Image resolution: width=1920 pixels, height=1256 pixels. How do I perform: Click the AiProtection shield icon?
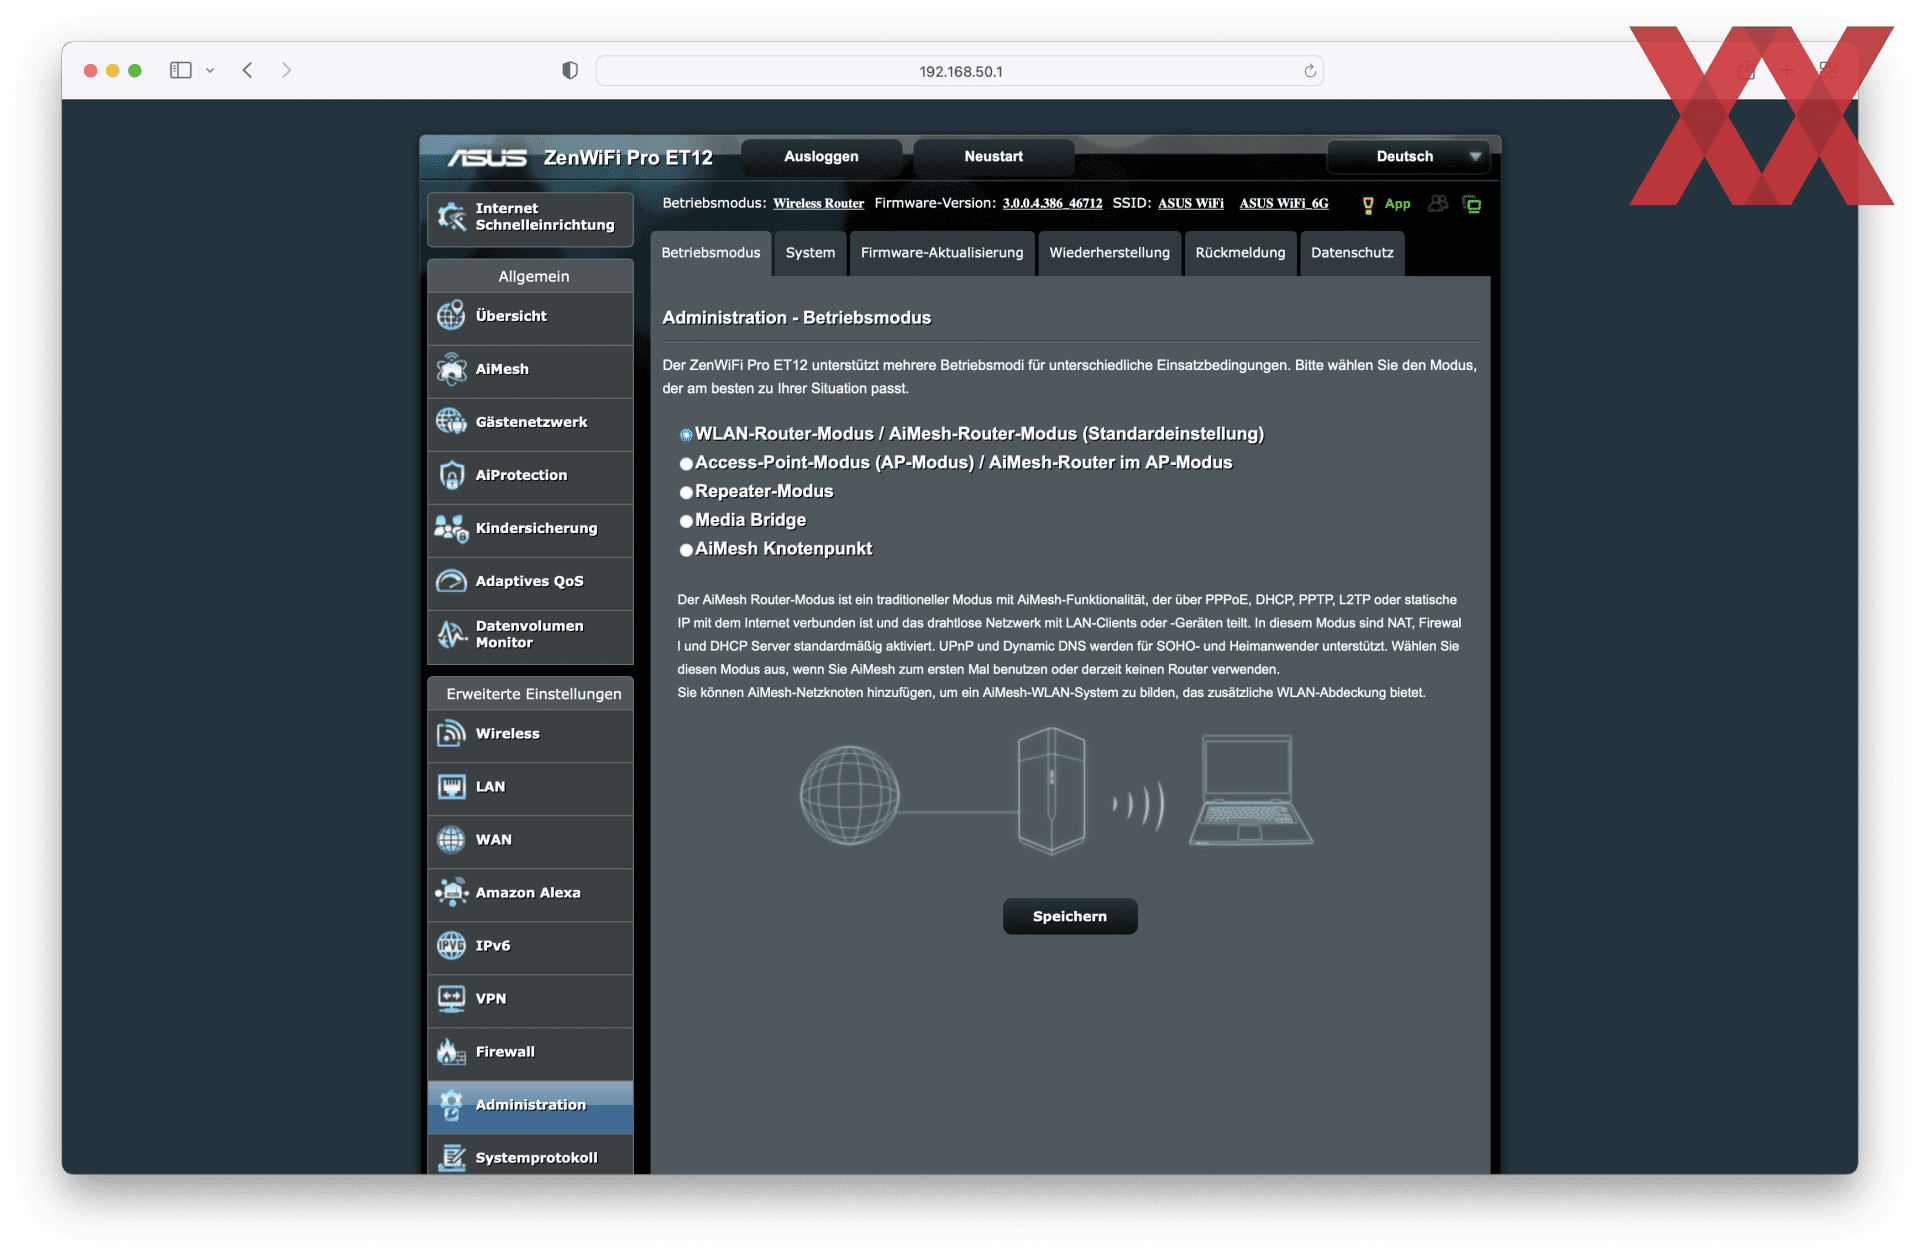pos(452,475)
